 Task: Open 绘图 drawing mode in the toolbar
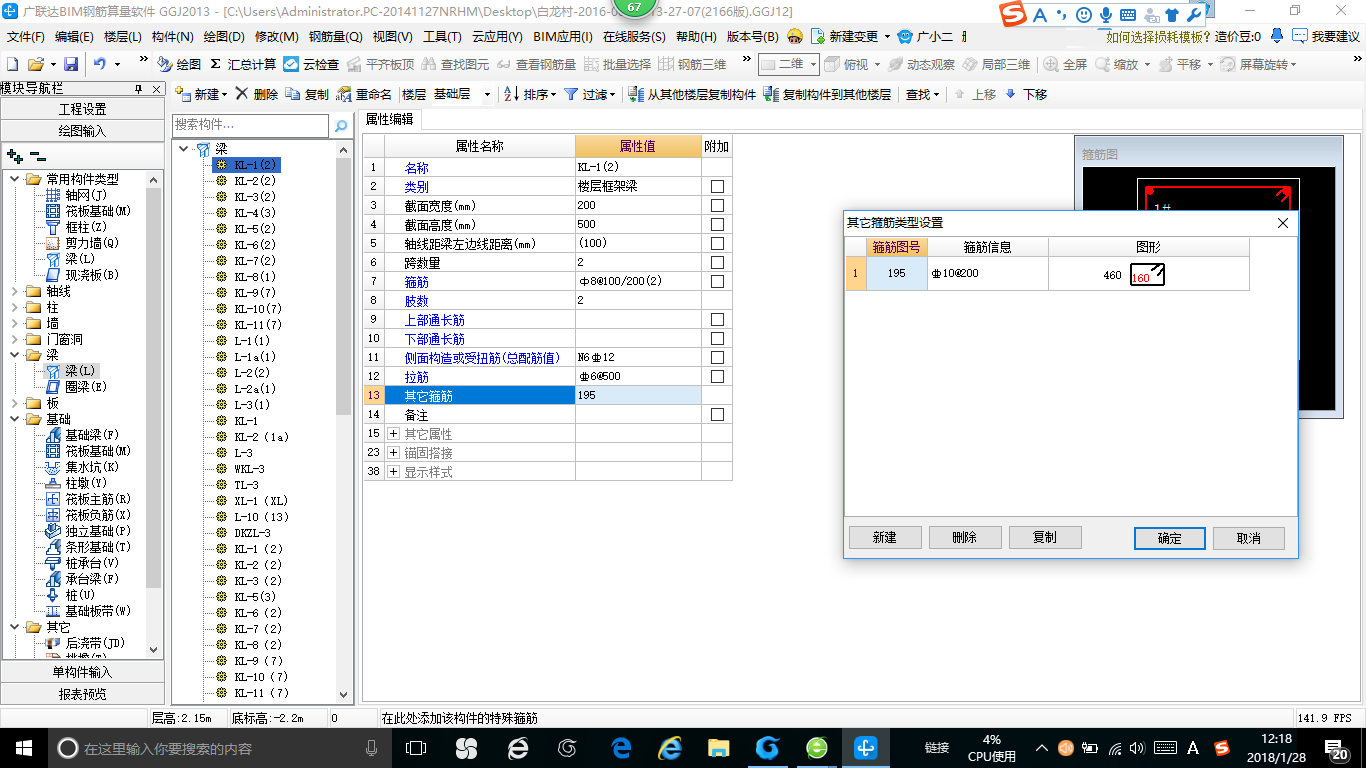180,64
